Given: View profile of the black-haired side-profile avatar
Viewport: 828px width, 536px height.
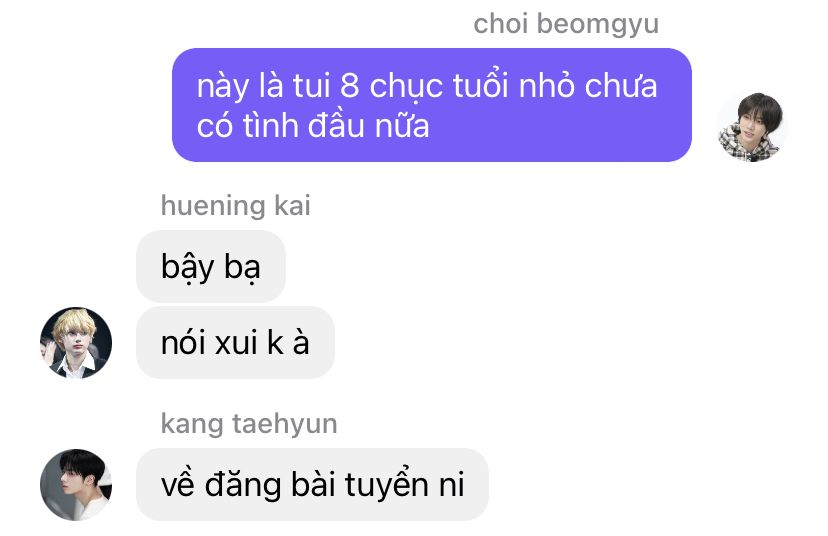Looking at the screenshot, I should pyautogui.click(x=76, y=485).
